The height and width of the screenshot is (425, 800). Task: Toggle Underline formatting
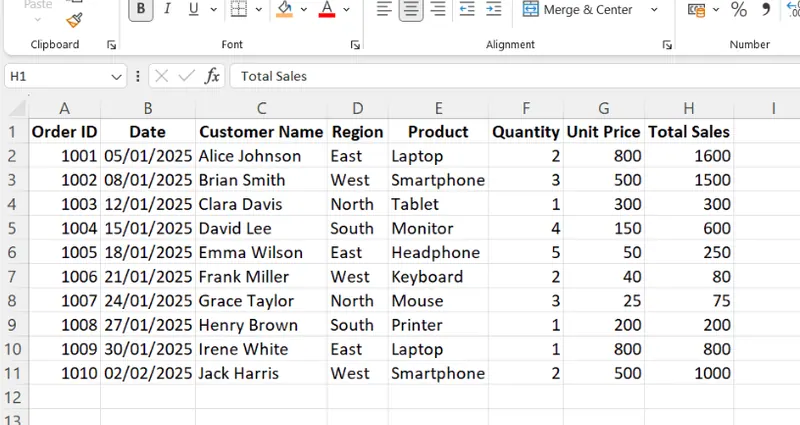191,10
